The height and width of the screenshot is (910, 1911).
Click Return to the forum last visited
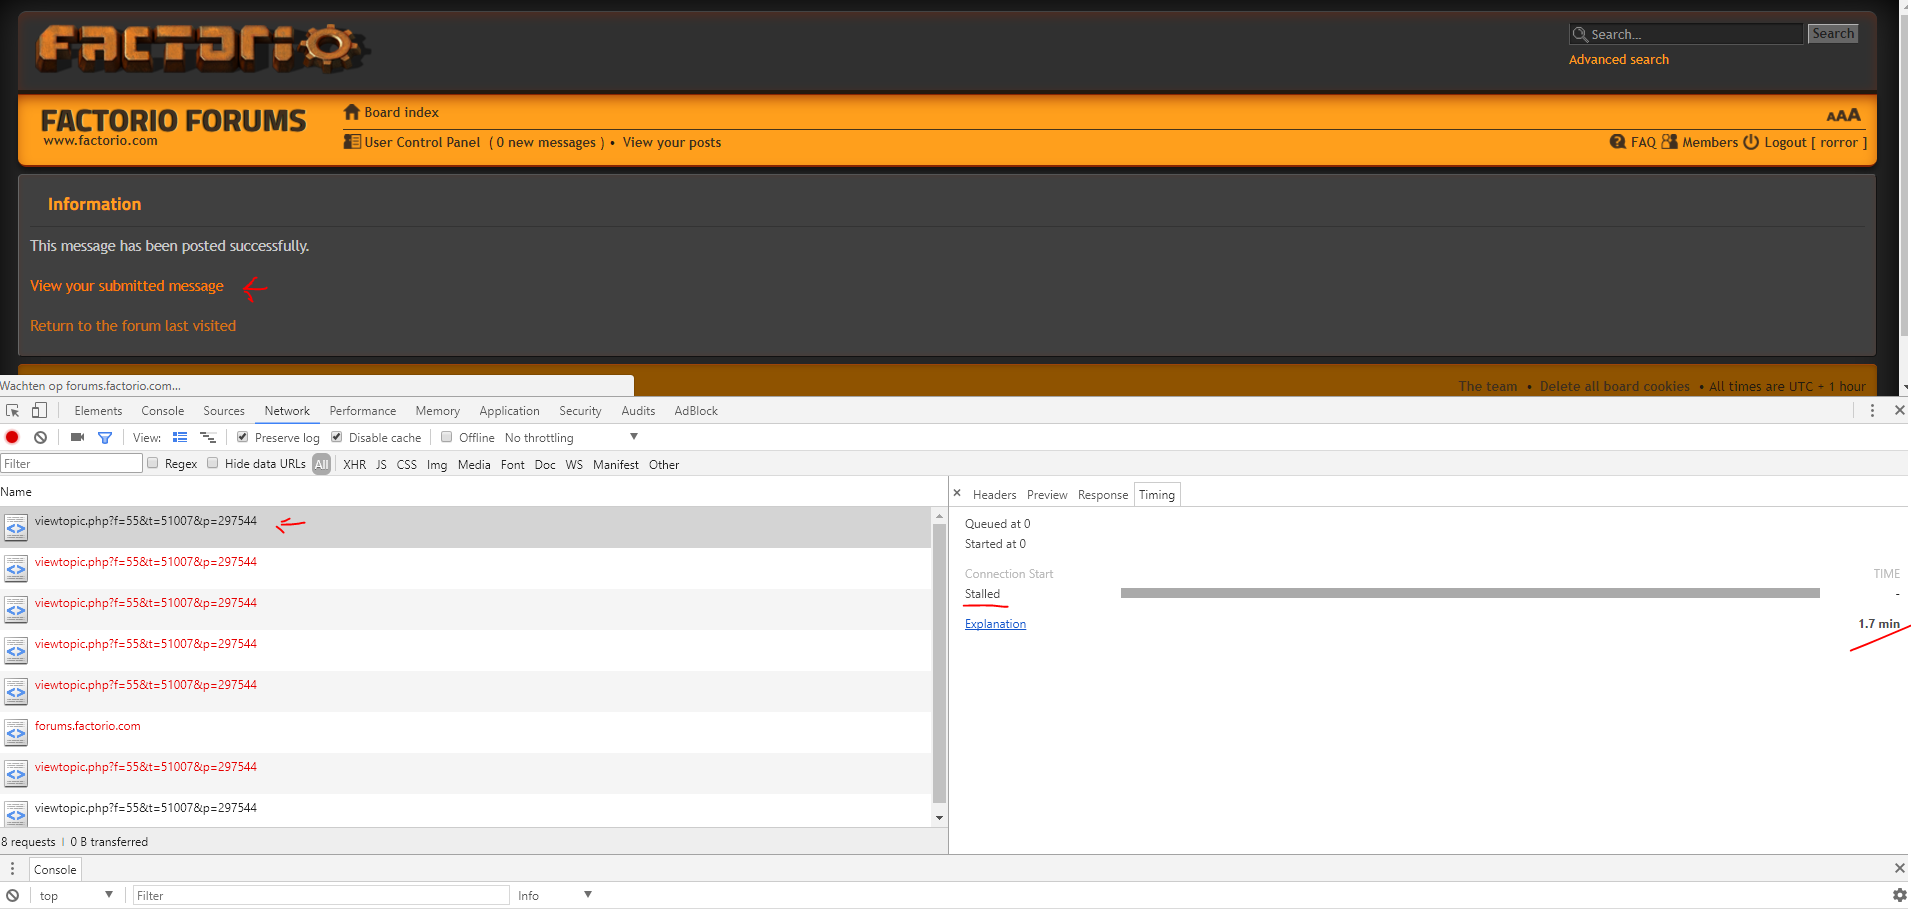133,326
